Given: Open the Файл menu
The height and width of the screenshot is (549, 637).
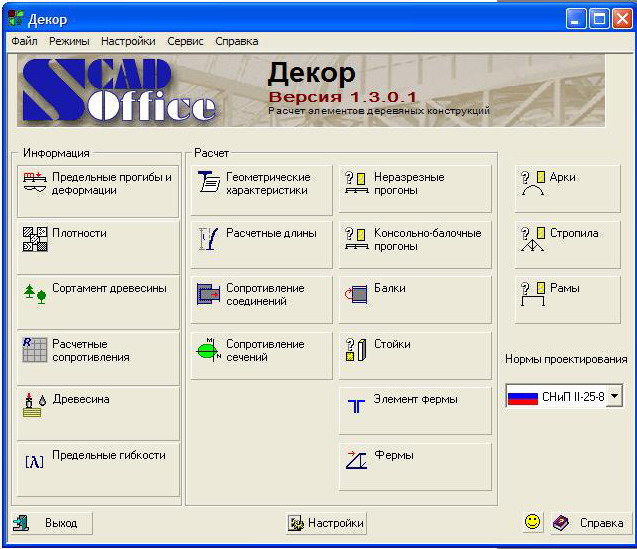Looking at the screenshot, I should coord(24,41).
